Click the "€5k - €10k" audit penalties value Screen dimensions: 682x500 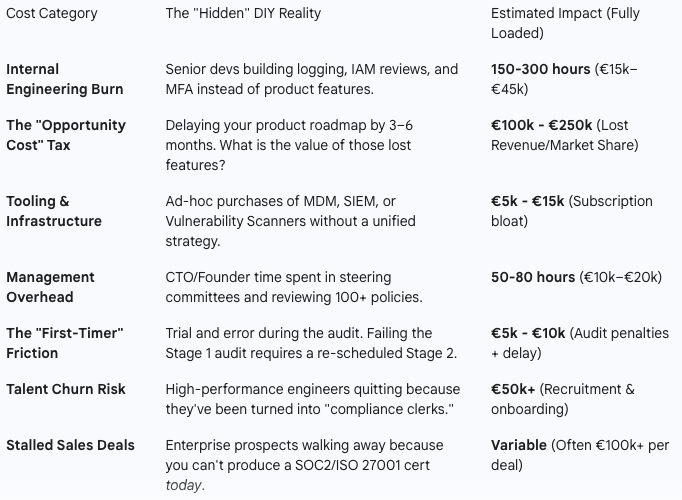point(528,333)
